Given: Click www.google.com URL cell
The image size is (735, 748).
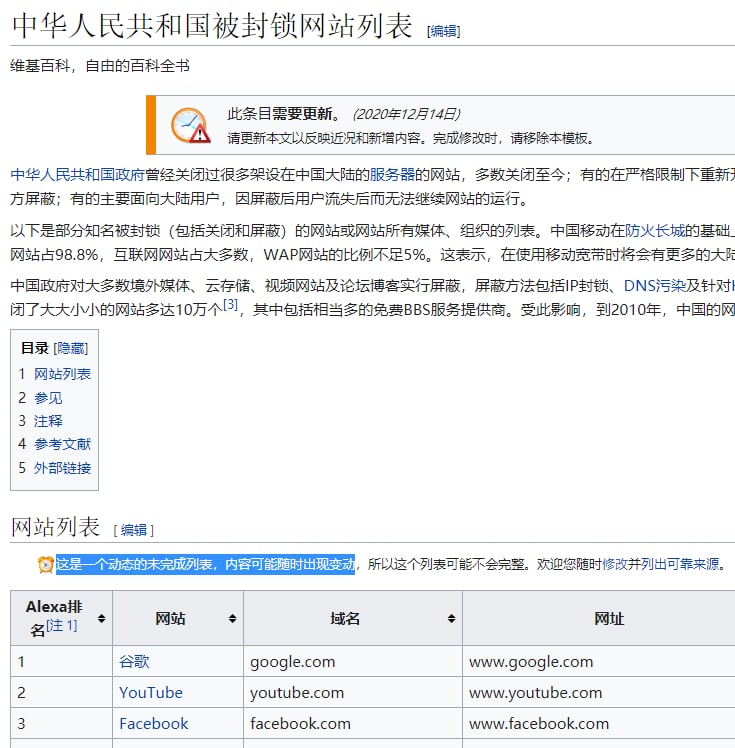Looking at the screenshot, I should [x=599, y=661].
